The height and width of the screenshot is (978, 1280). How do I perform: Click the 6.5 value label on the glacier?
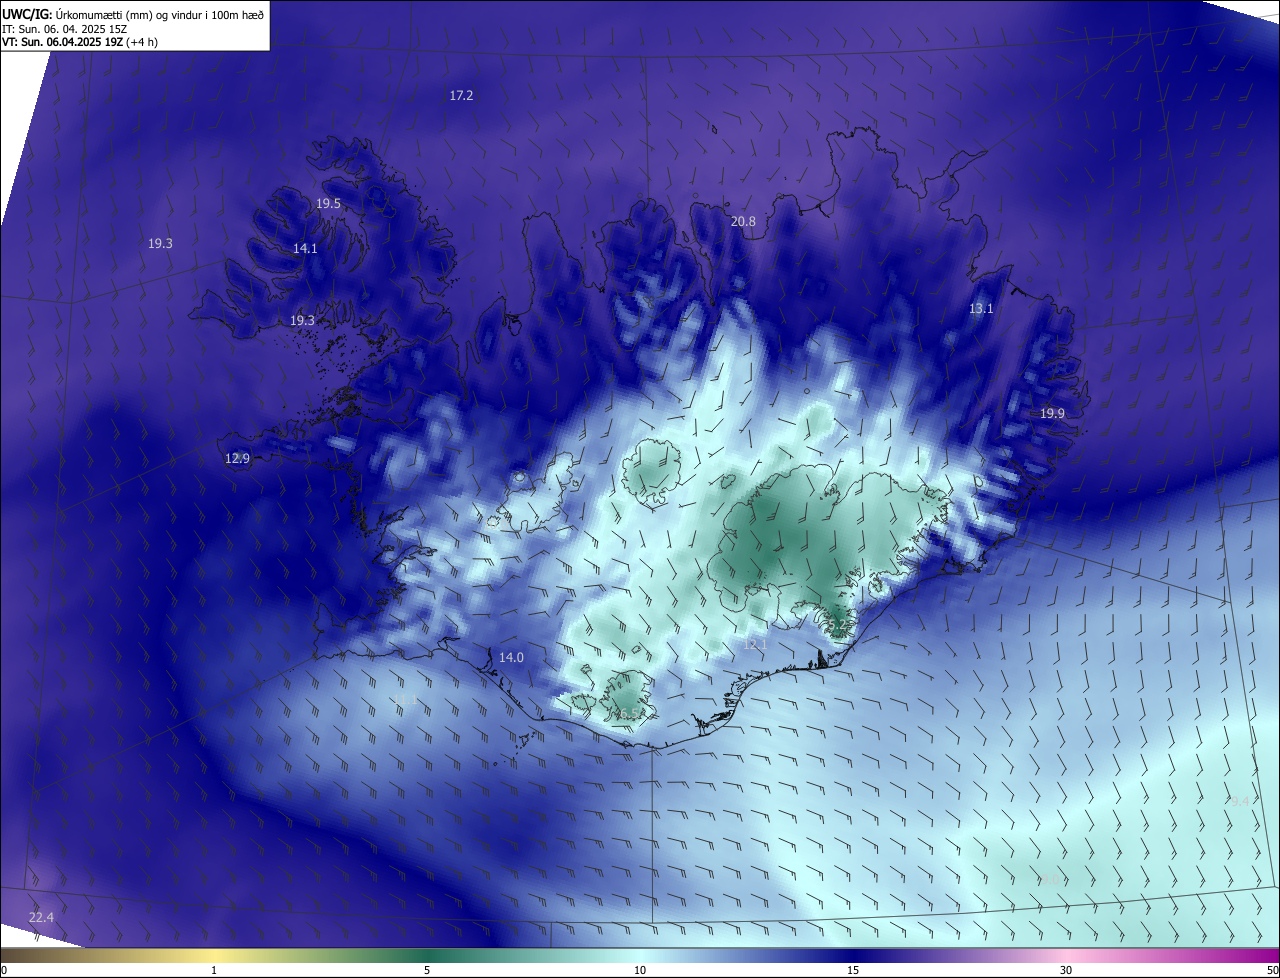click(x=629, y=713)
